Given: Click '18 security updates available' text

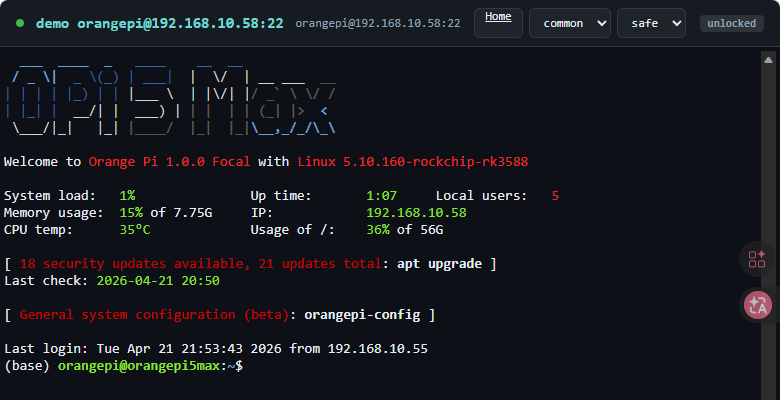Looking at the screenshot, I should tap(134, 263).
